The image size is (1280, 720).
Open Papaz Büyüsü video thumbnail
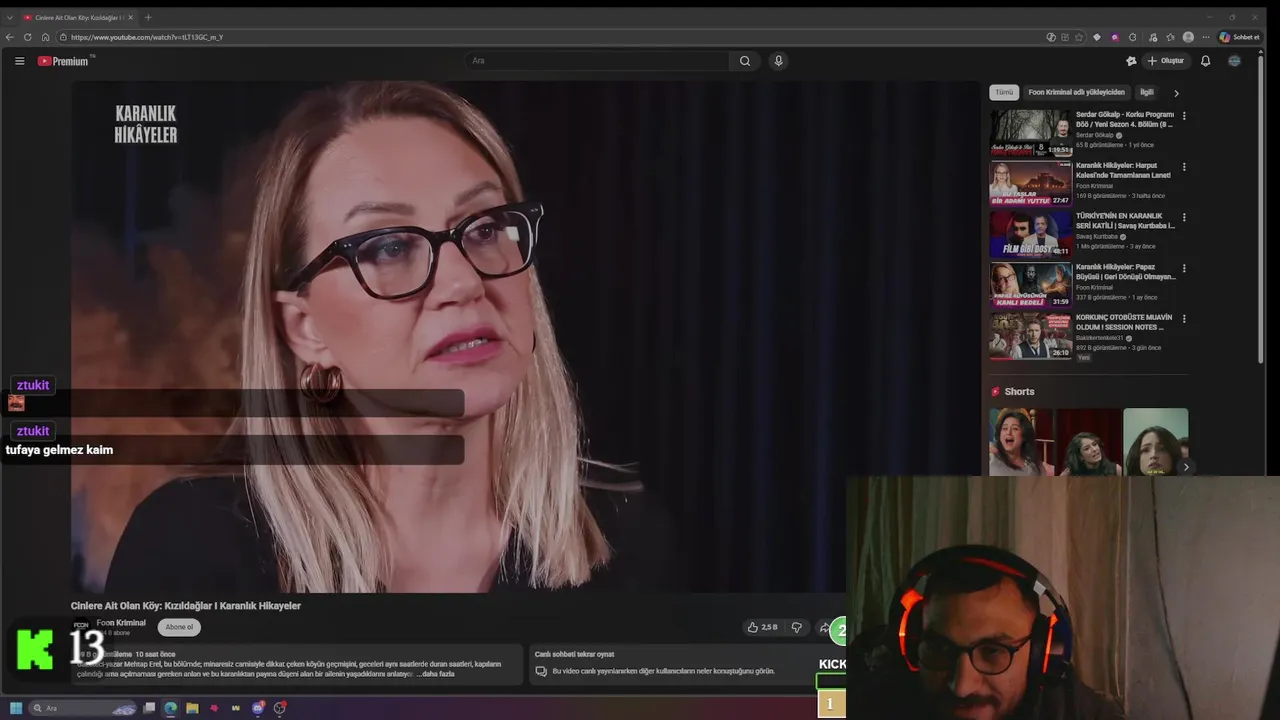coord(1030,285)
